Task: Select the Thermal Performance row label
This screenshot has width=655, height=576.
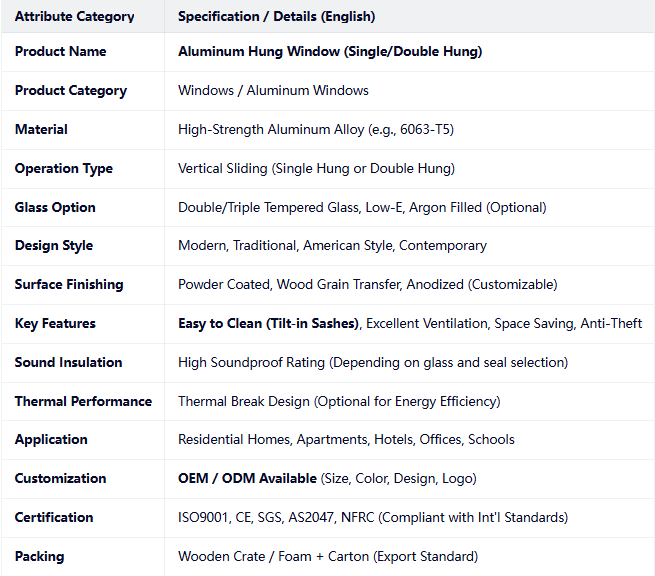Action: 84,401
